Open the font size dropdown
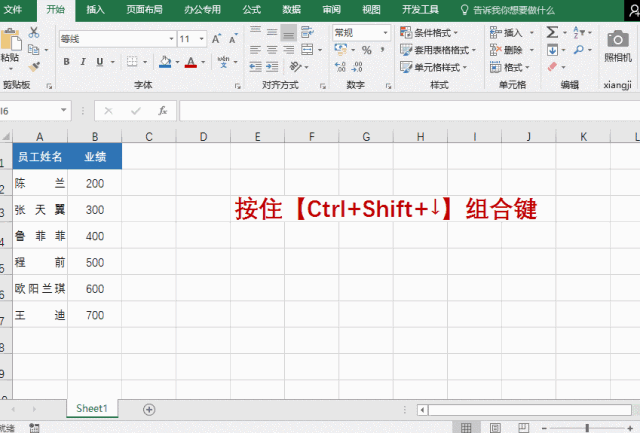 (202, 39)
